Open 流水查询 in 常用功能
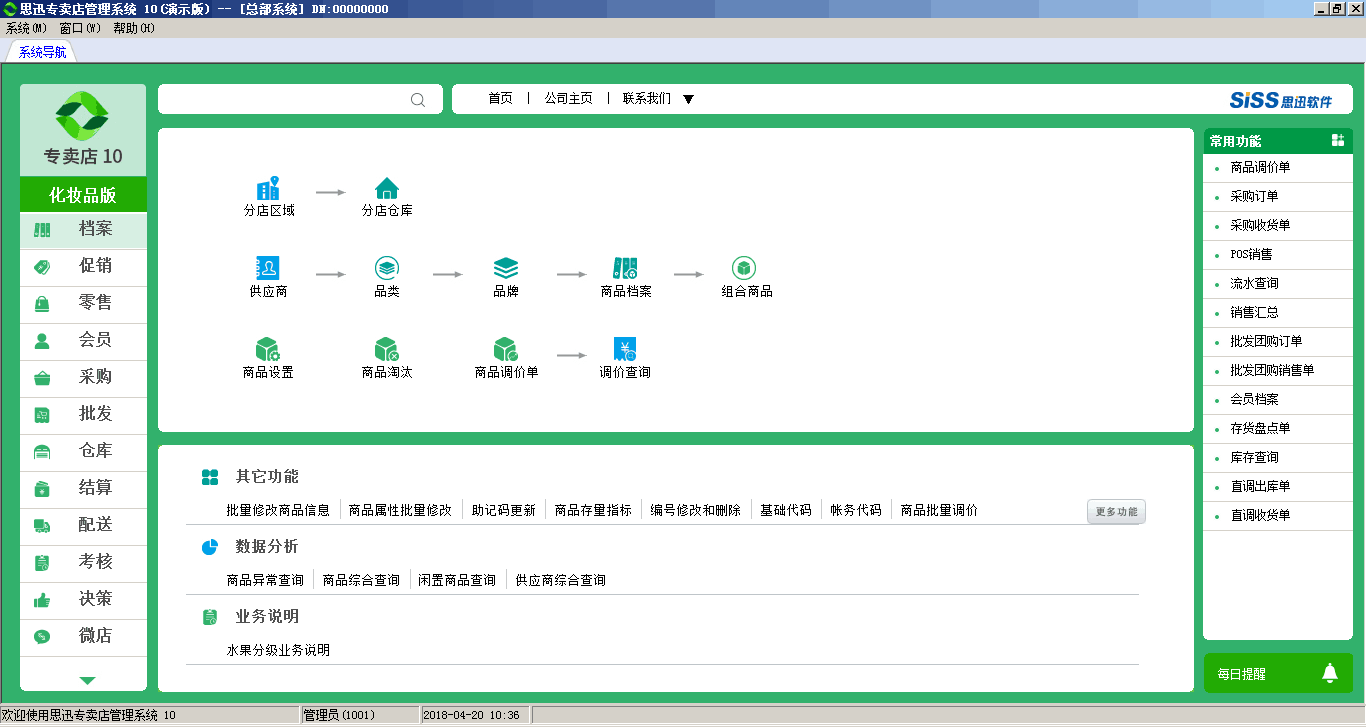The height and width of the screenshot is (727, 1366). click(1278, 284)
